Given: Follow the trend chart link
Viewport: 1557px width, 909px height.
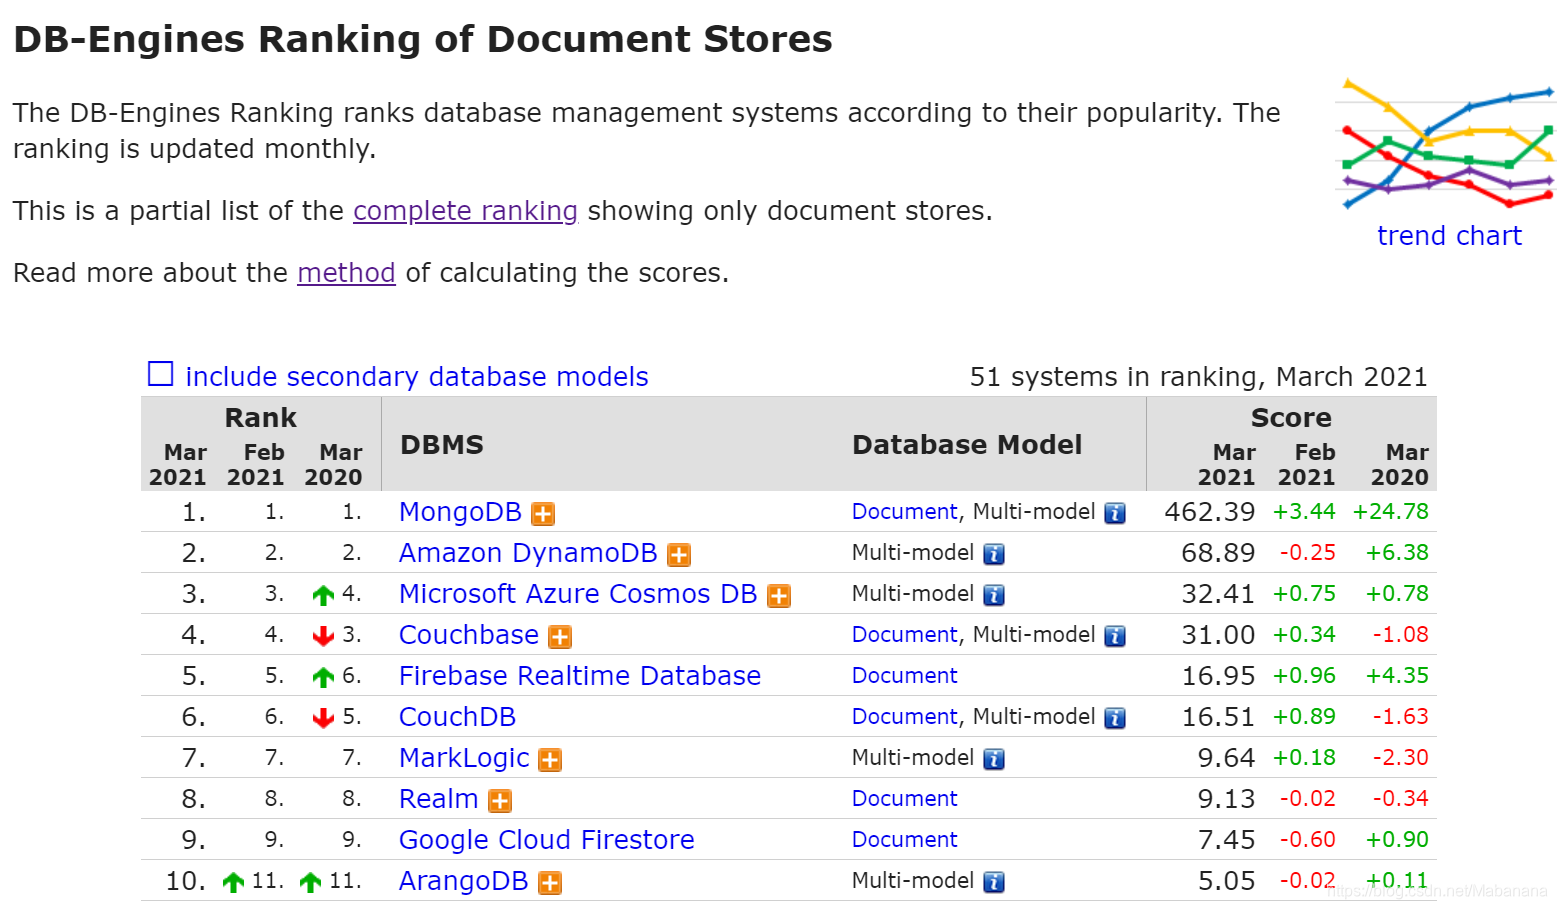Looking at the screenshot, I should [1449, 236].
